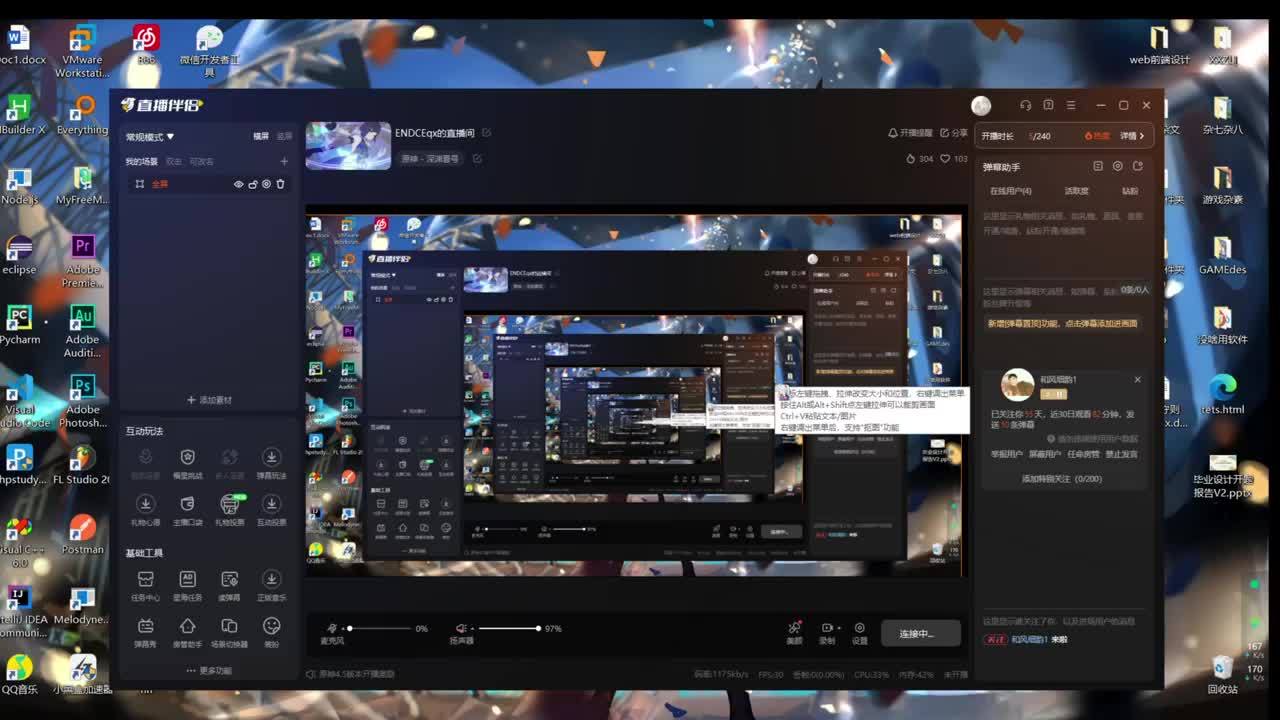Viewport: 1280px width, 720px height.
Task: Edit the 原神 stream category tag
Action: pos(477,158)
